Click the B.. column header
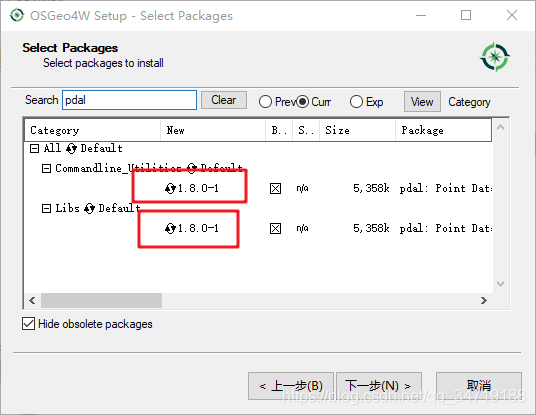This screenshot has width=536, height=415. (x=279, y=130)
